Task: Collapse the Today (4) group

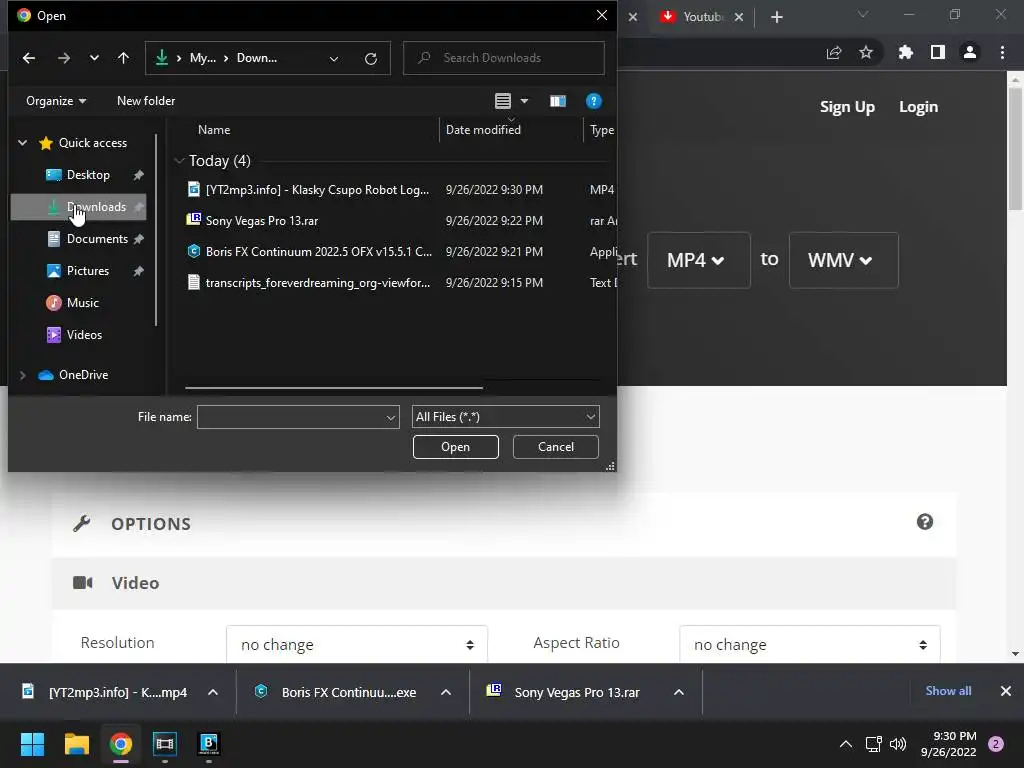Action: pyautogui.click(x=180, y=161)
